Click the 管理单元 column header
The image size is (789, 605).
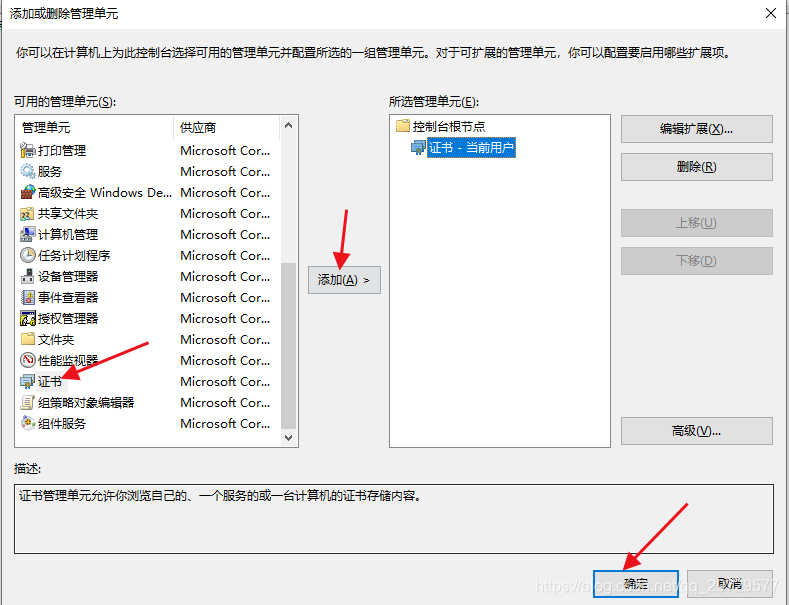(x=95, y=128)
